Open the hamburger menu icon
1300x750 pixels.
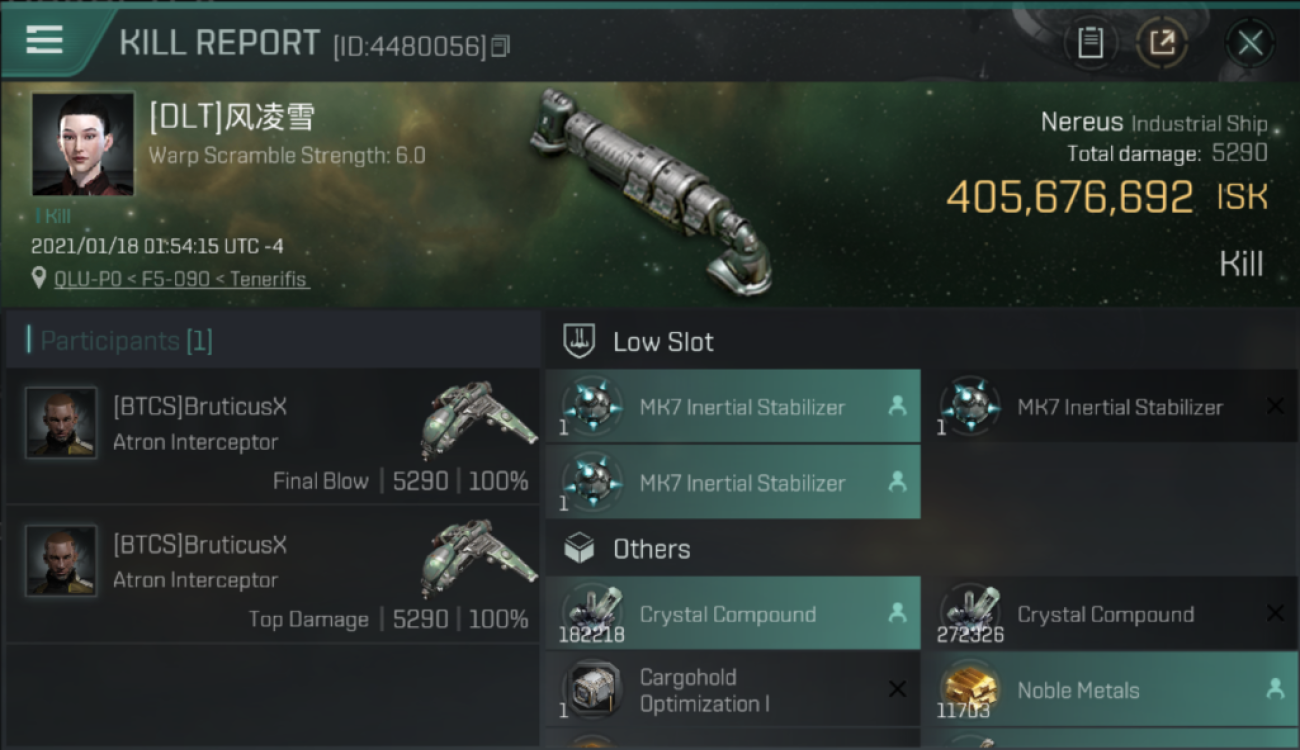[44, 40]
